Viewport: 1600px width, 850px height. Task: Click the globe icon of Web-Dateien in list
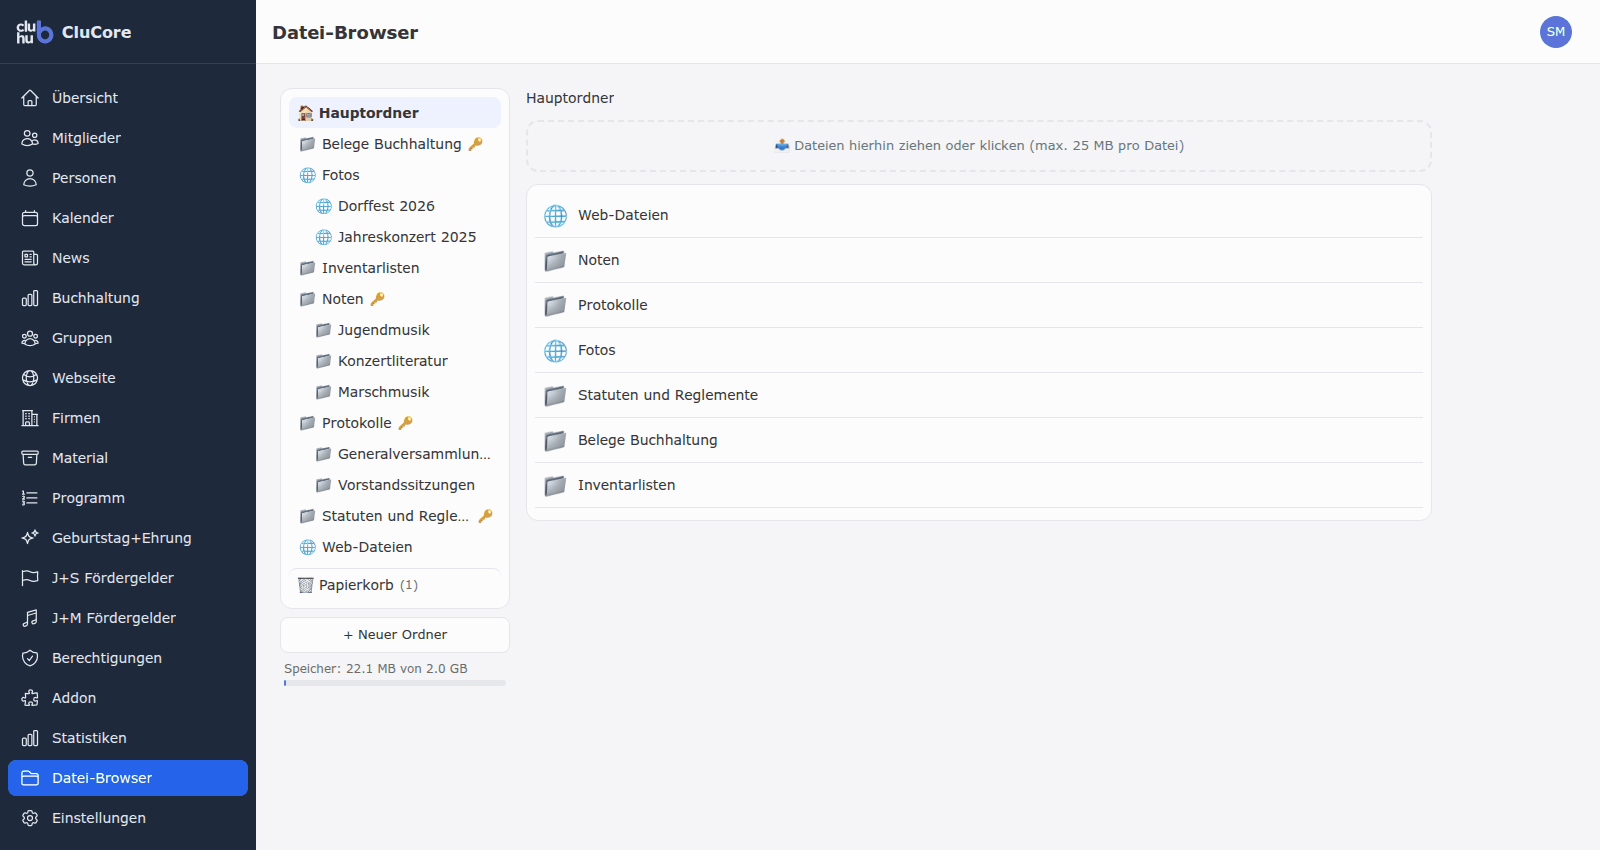click(556, 216)
